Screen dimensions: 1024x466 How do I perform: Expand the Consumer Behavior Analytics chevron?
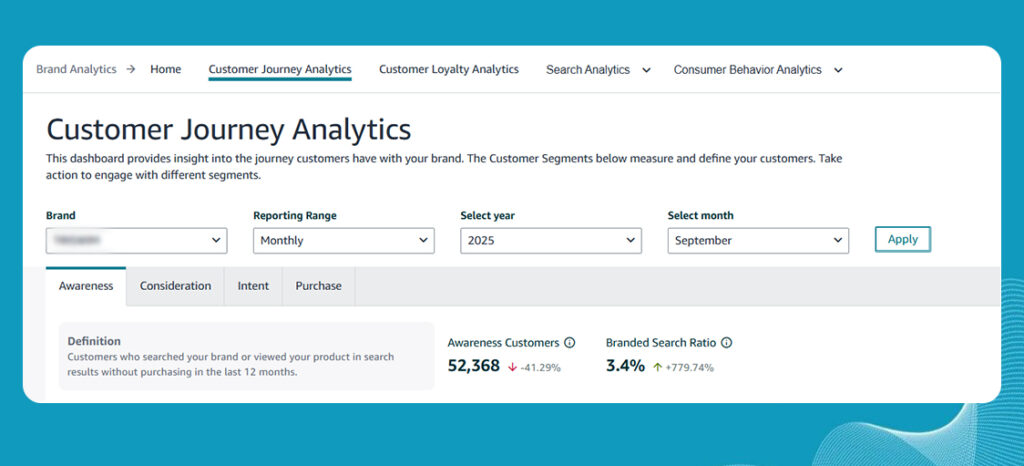pos(838,70)
